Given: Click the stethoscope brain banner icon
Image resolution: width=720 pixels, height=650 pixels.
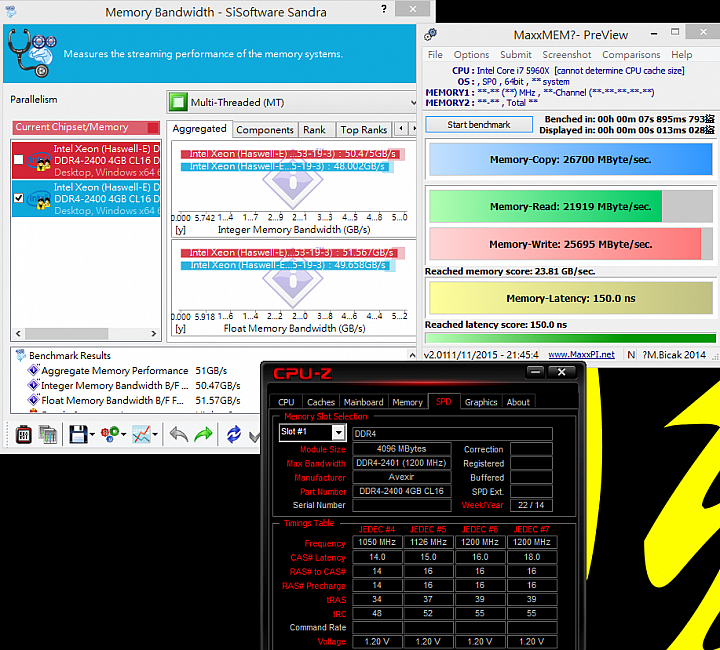Looking at the screenshot, I should click(x=32, y=52).
